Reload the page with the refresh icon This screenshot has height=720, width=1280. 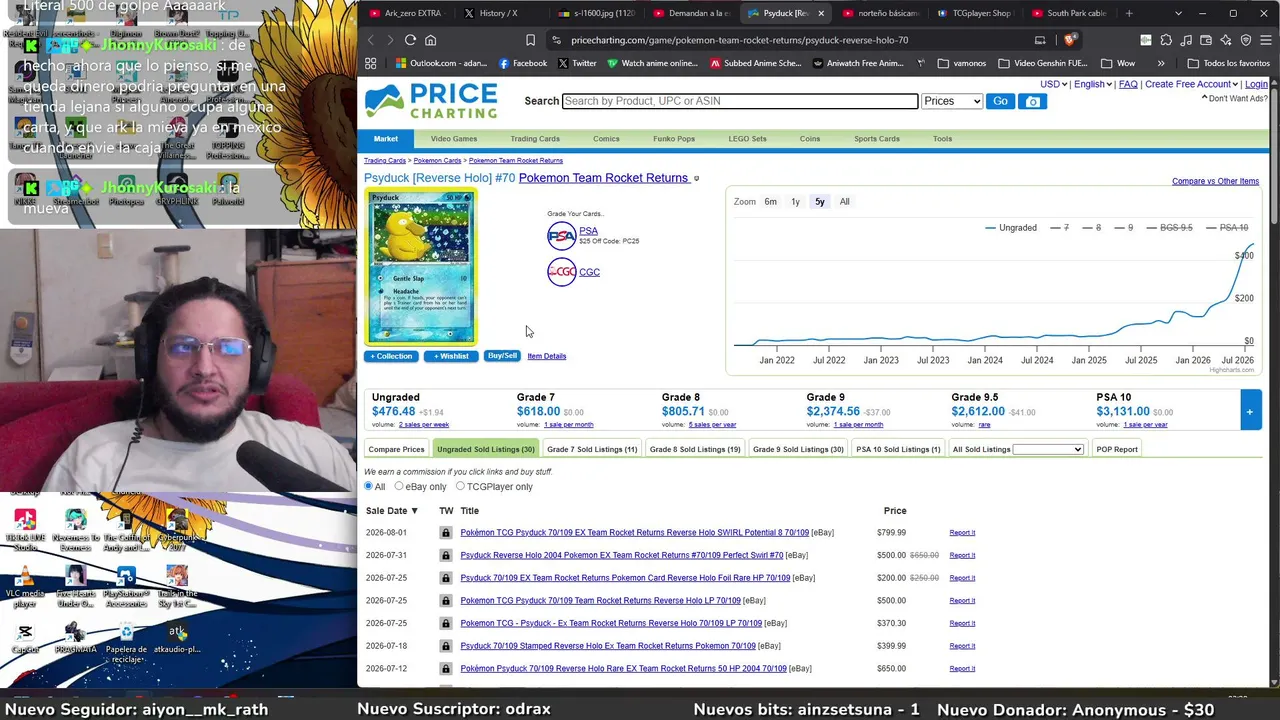click(x=410, y=40)
